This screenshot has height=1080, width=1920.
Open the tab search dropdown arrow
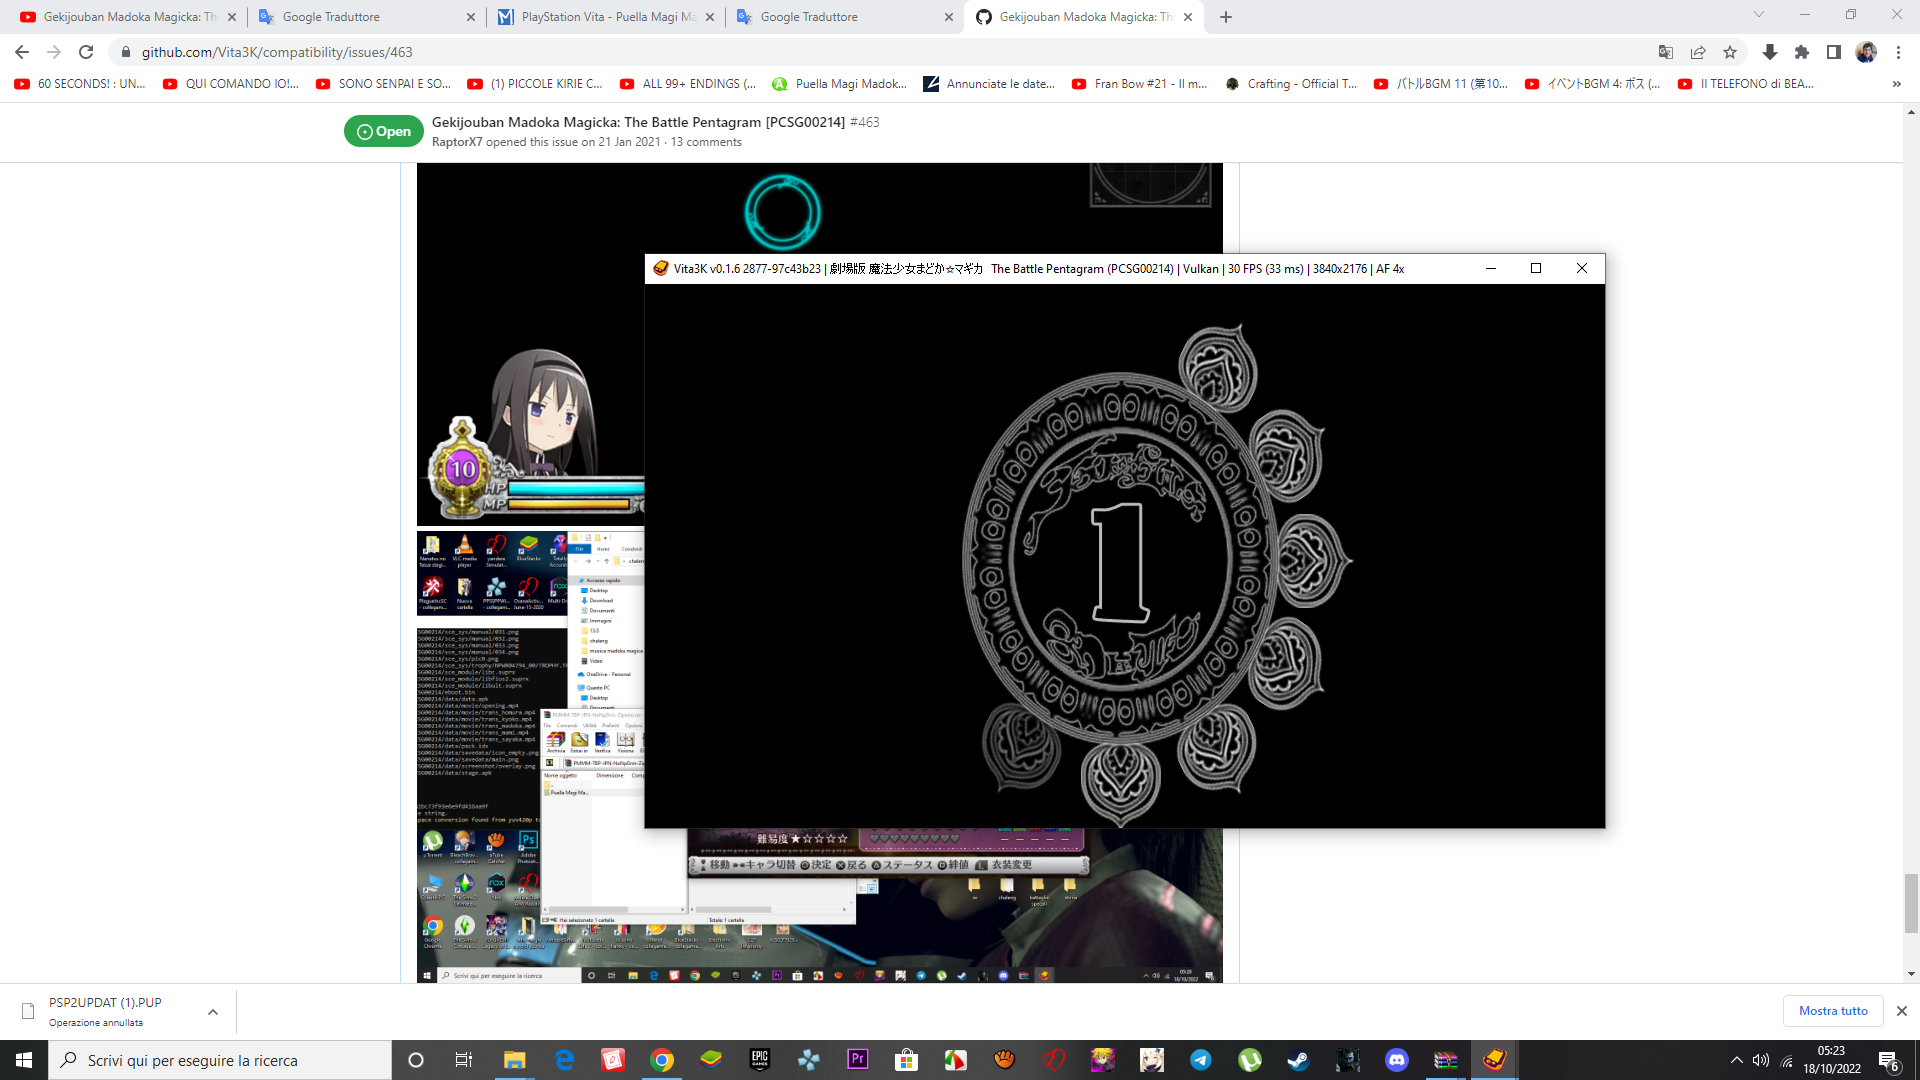pos(1758,16)
